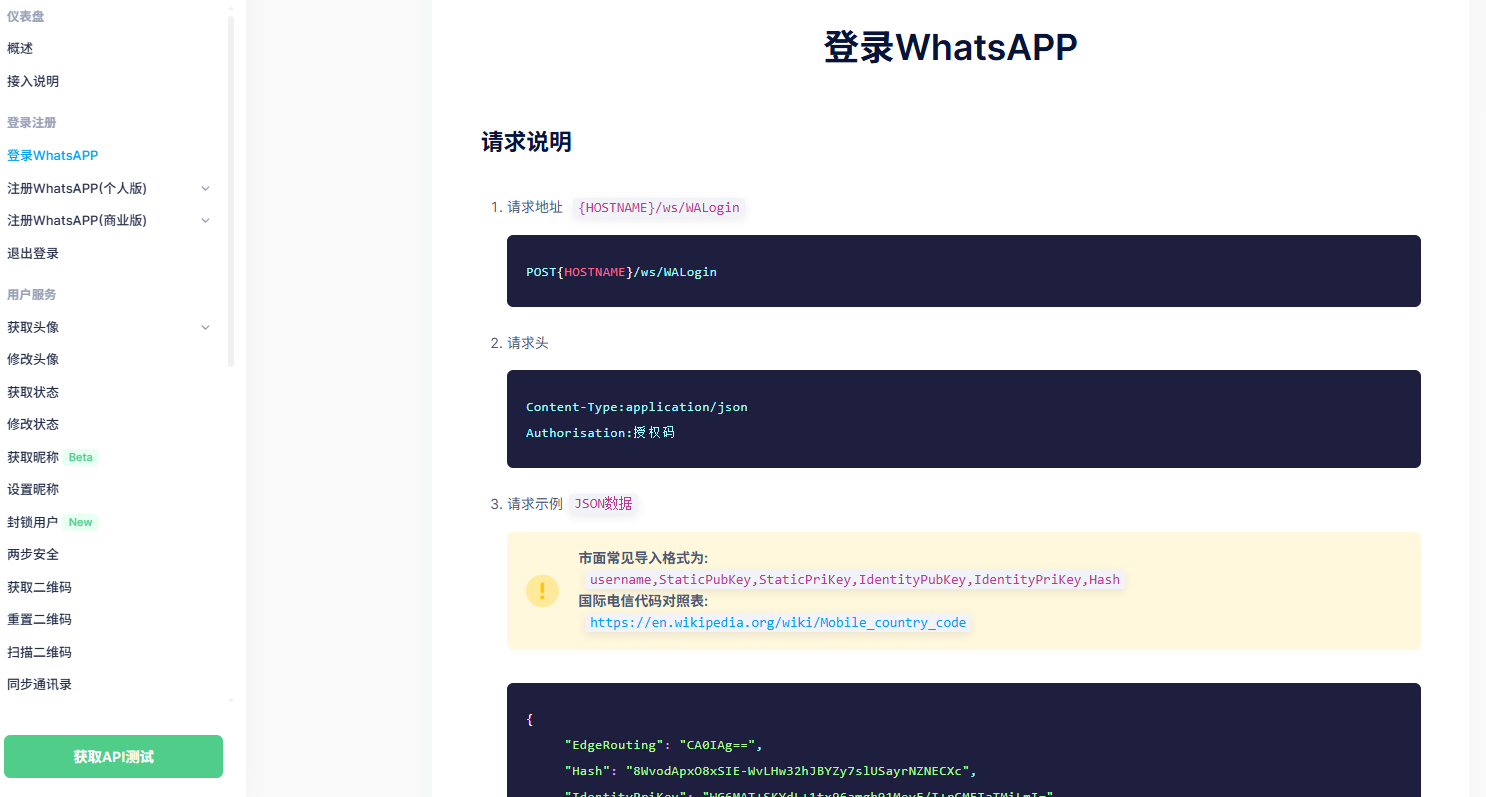Open the 封锁用户 sidebar item
The height and width of the screenshot is (797, 1486).
click(x=33, y=522)
